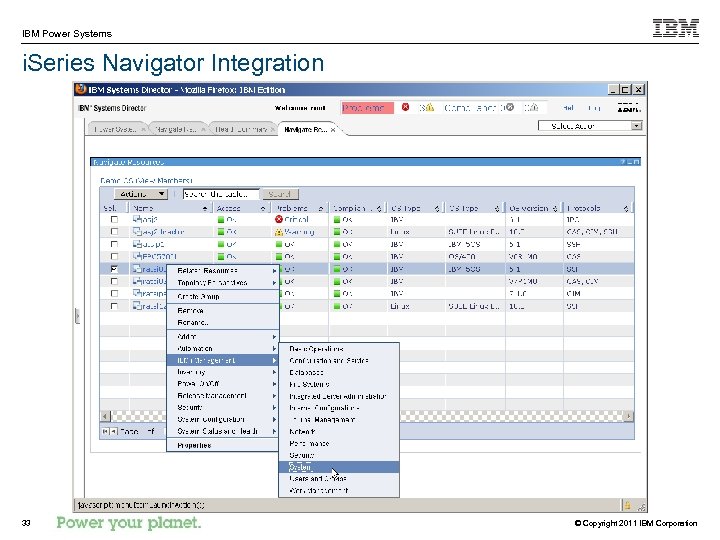Image resolution: width=720 pixels, height=540 pixels.
Task: Open the name link in the Critical row
Action: coord(150,220)
